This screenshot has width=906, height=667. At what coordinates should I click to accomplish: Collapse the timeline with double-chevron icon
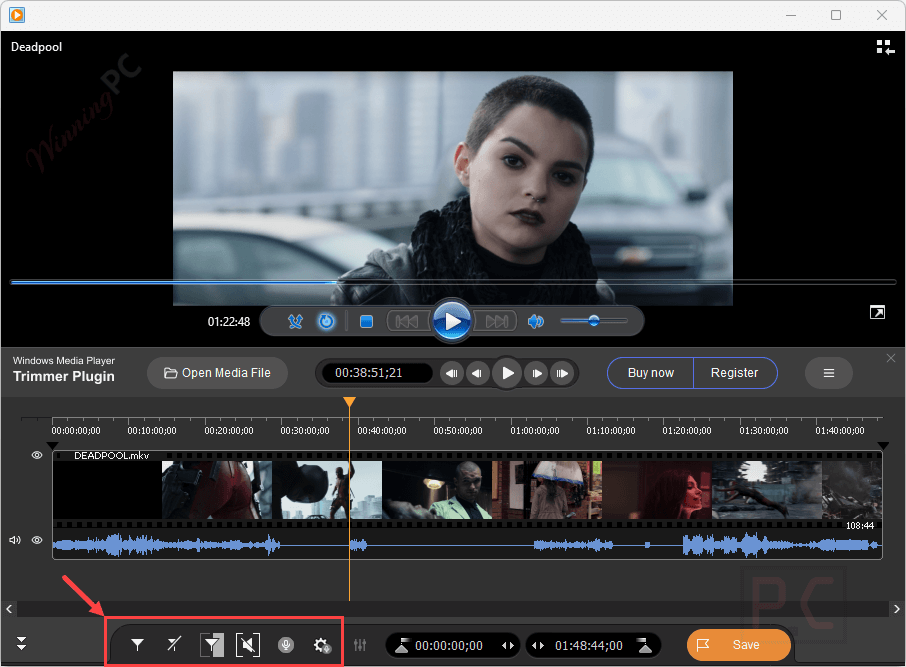(x=21, y=643)
